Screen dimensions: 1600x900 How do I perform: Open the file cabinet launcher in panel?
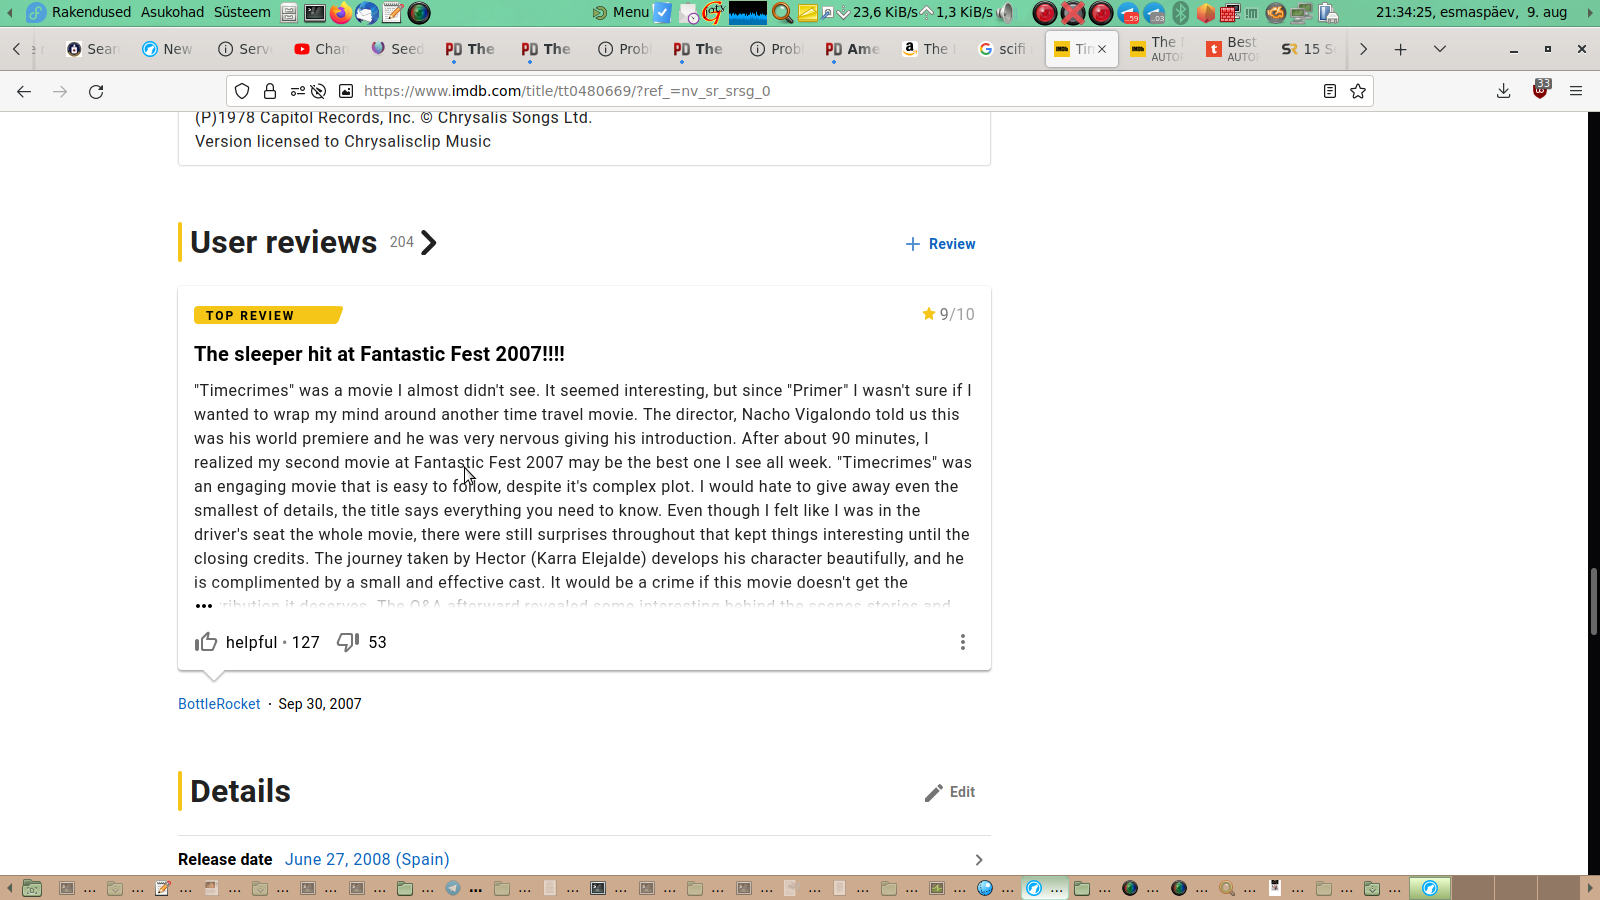coord(289,13)
